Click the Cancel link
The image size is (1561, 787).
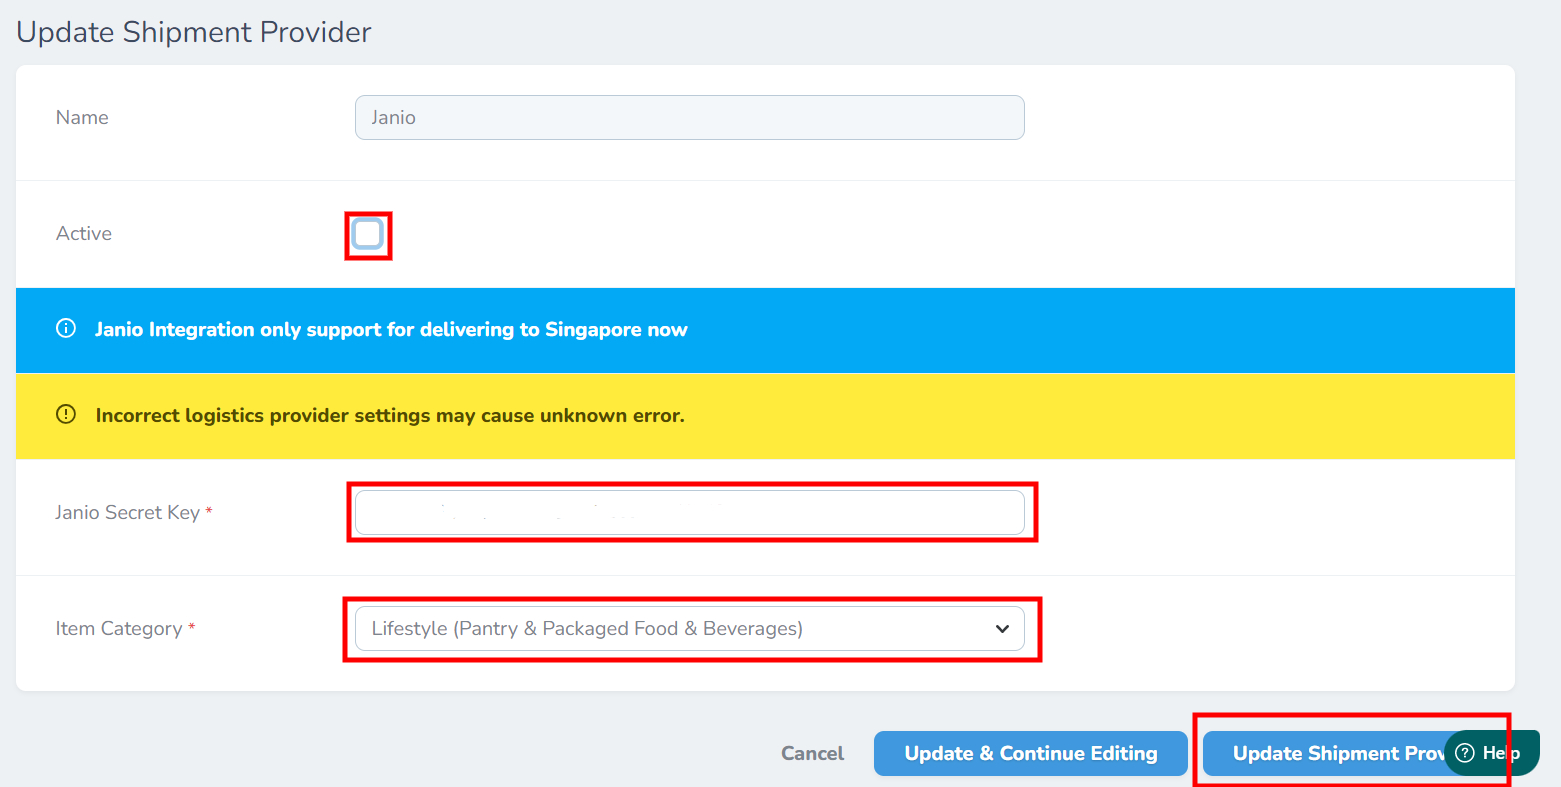(812, 753)
